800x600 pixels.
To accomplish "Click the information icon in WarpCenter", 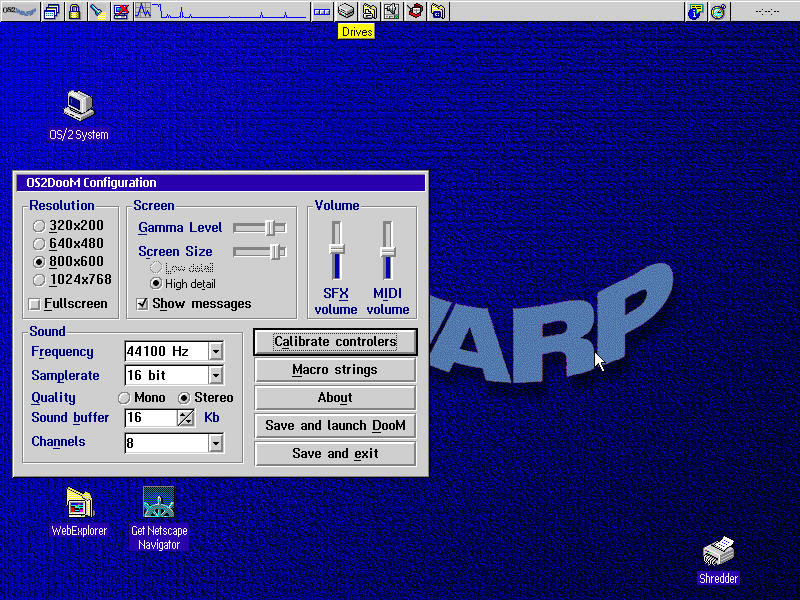I will (696, 11).
